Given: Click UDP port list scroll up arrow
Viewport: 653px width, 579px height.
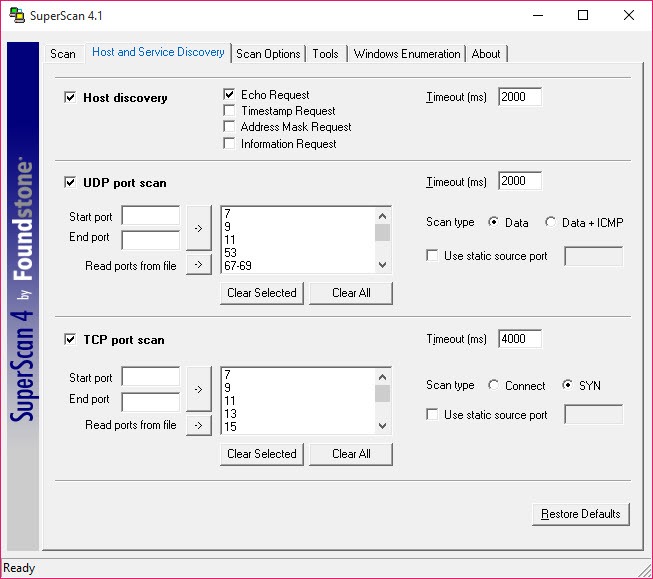Looking at the screenshot, I should click(382, 216).
